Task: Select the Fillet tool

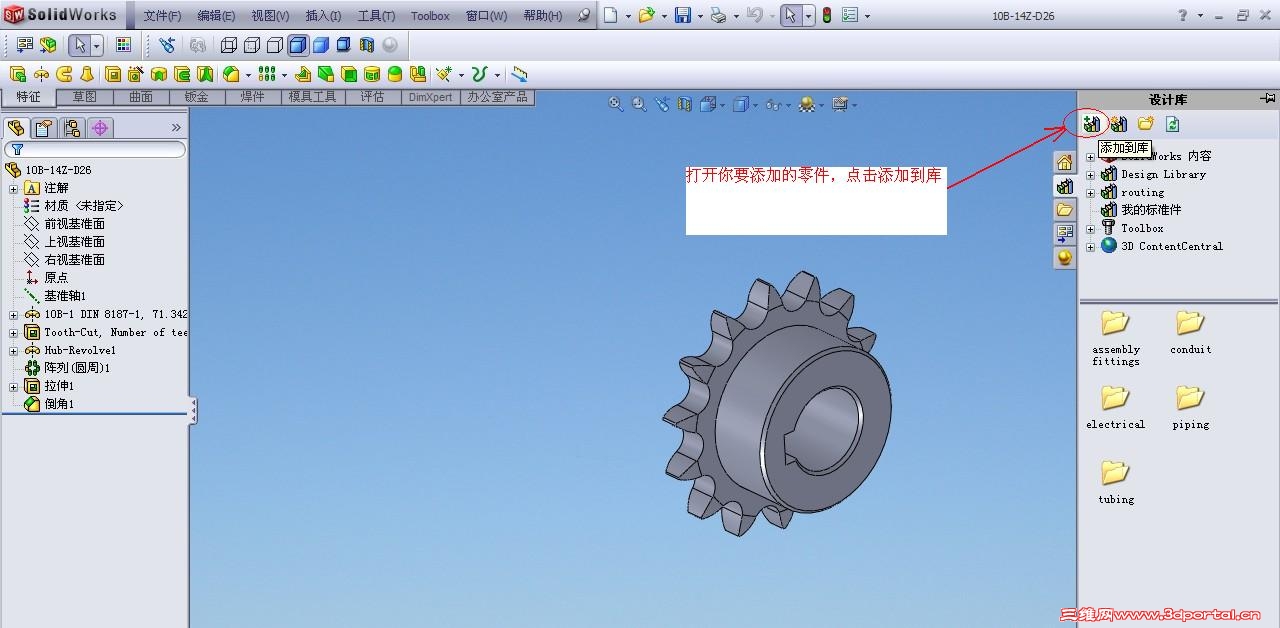Action: coord(231,74)
